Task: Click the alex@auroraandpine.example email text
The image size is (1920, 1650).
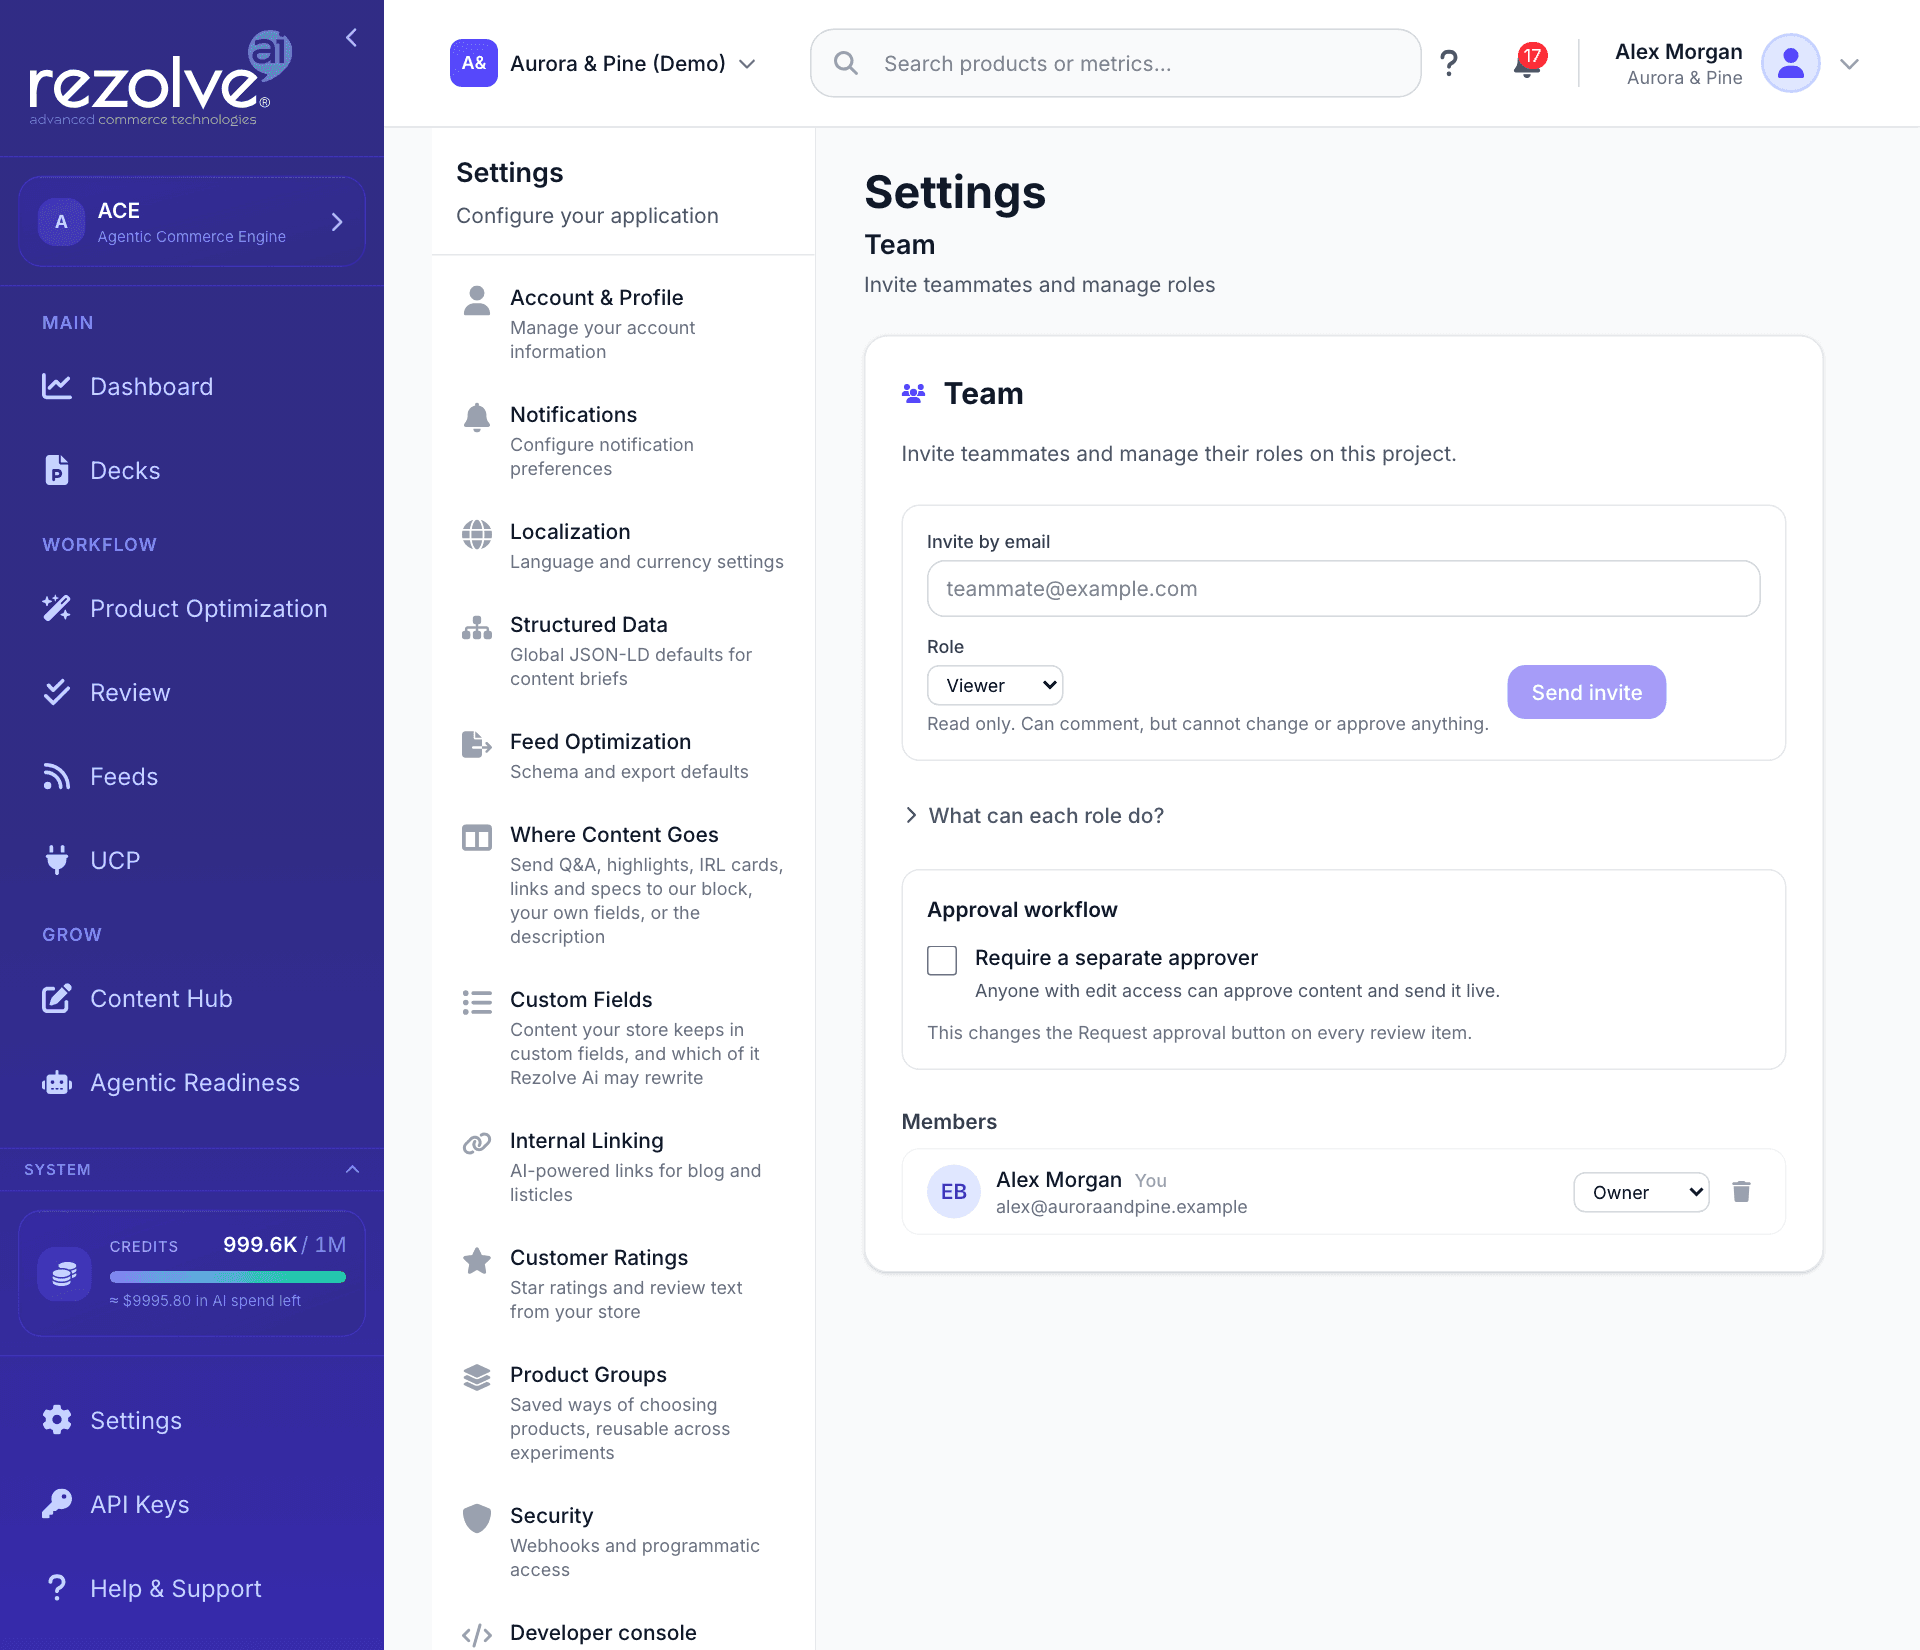Action: point(1121,1206)
